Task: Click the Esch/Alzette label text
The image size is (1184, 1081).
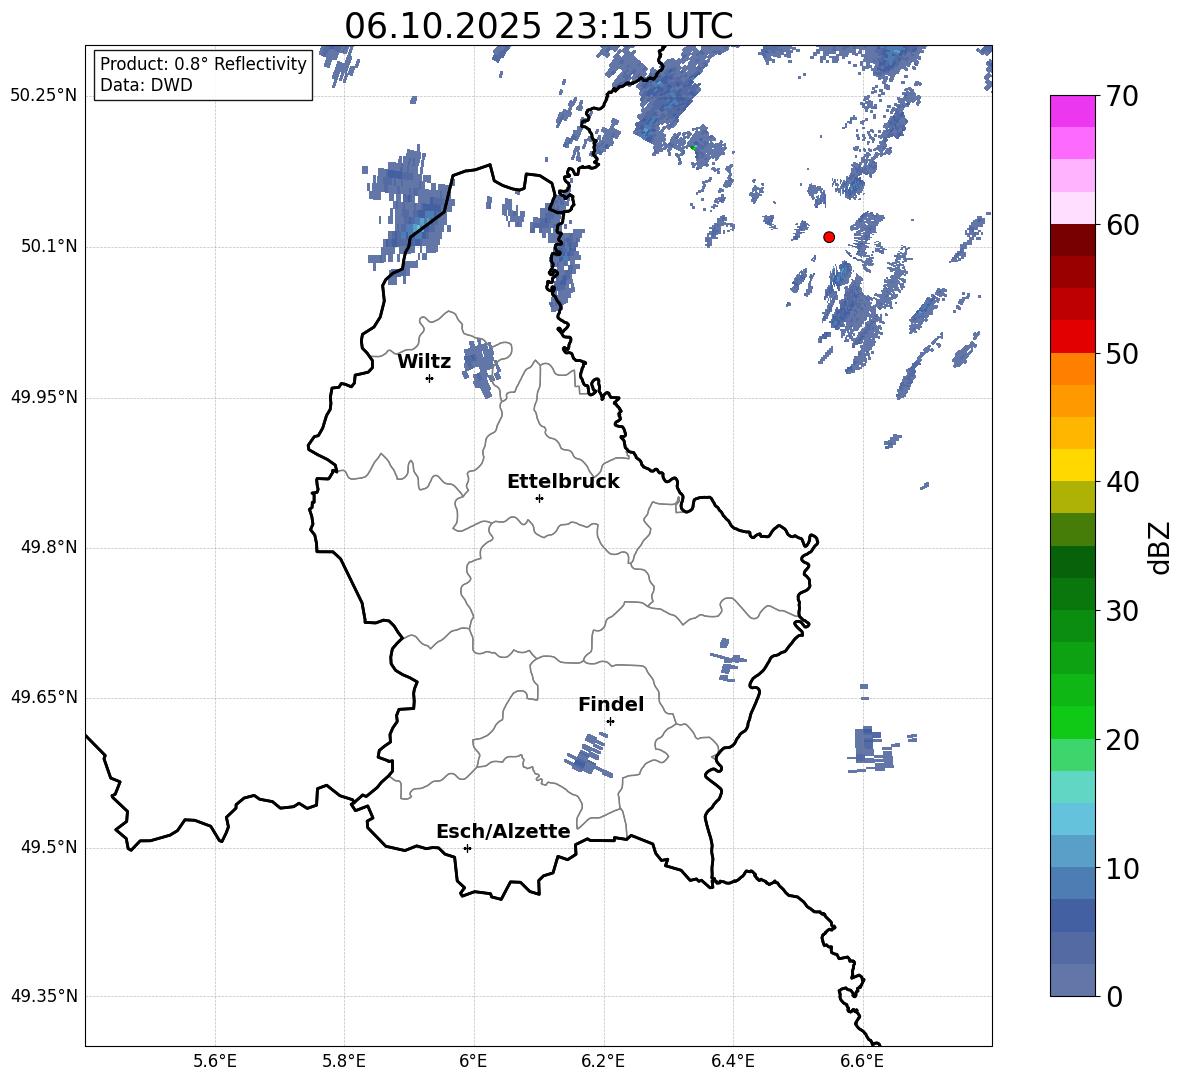Action: click(504, 832)
